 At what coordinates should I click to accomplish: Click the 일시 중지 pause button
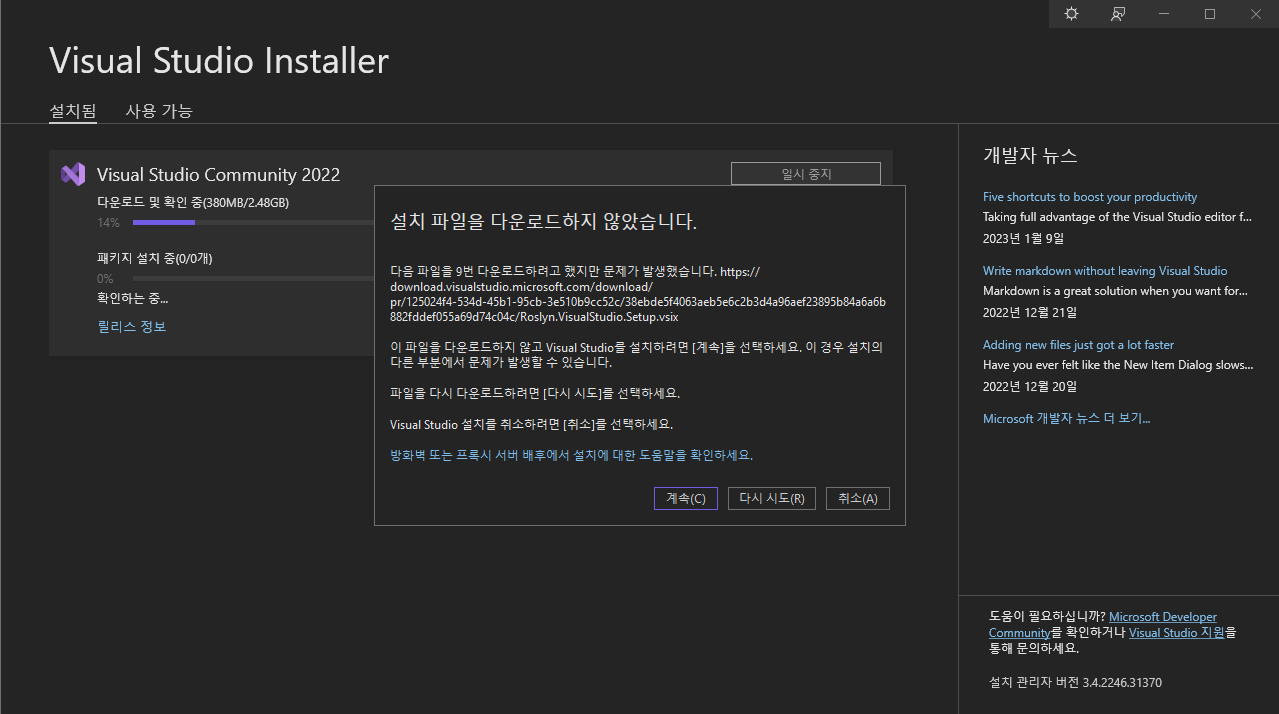click(x=806, y=173)
